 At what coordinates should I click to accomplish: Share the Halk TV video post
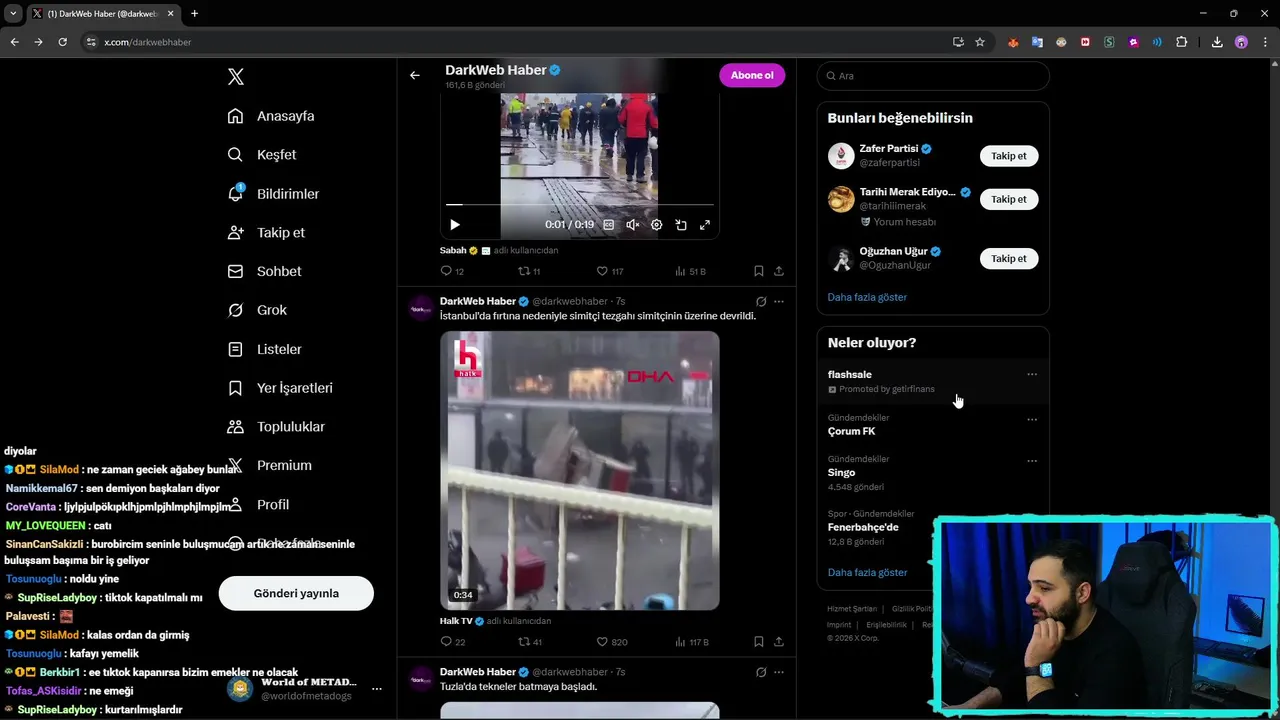click(x=779, y=642)
